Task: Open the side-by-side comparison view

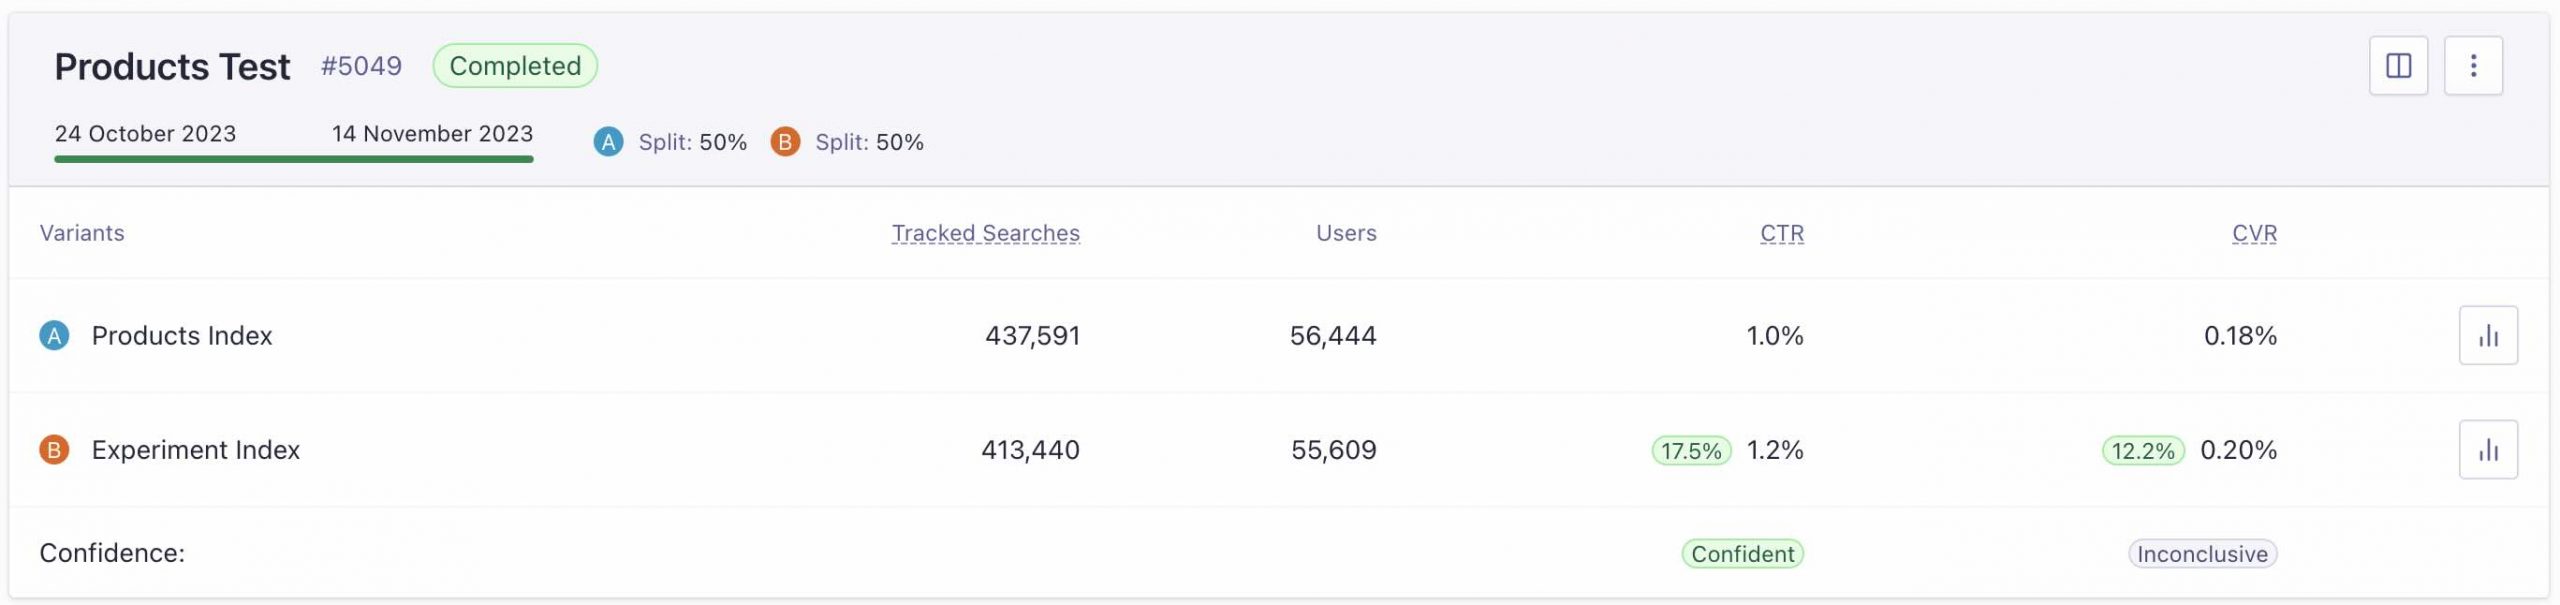Action: pos(2400,65)
